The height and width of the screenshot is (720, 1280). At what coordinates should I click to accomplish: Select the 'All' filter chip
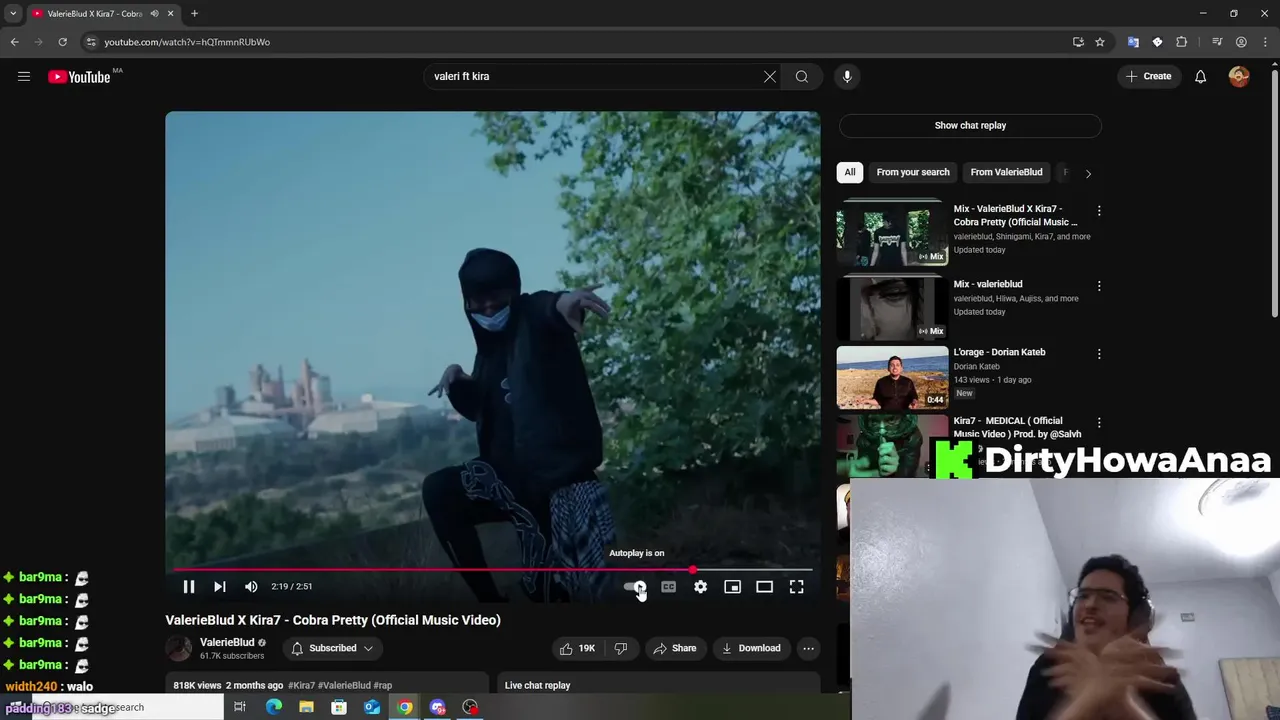[850, 172]
